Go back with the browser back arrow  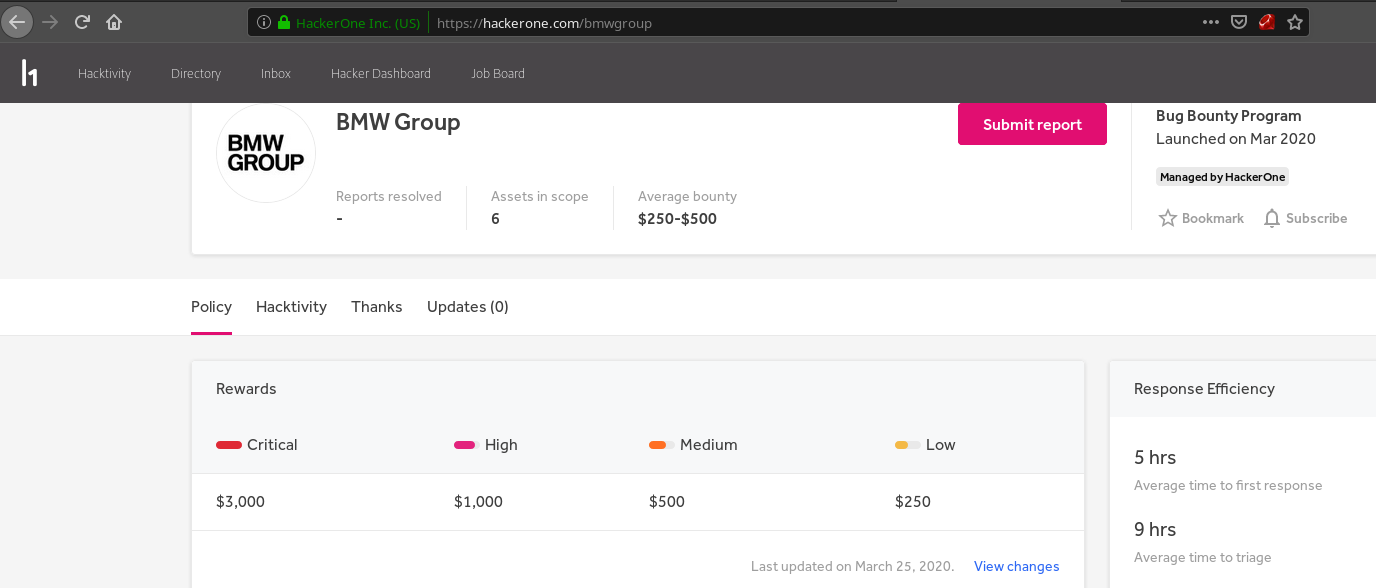(18, 22)
